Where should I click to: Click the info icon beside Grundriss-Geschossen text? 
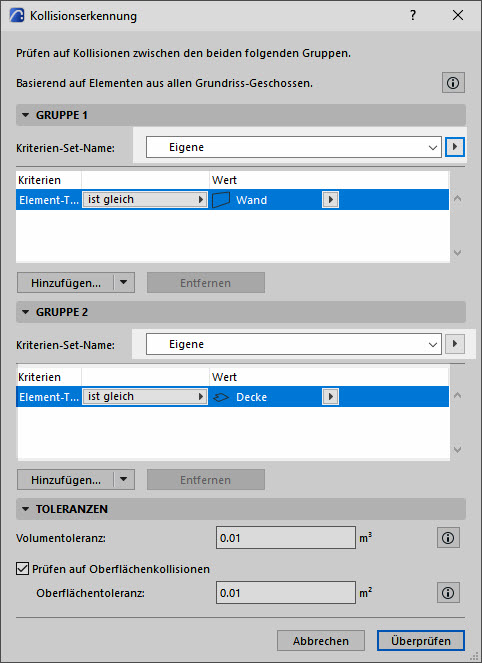coord(453,83)
